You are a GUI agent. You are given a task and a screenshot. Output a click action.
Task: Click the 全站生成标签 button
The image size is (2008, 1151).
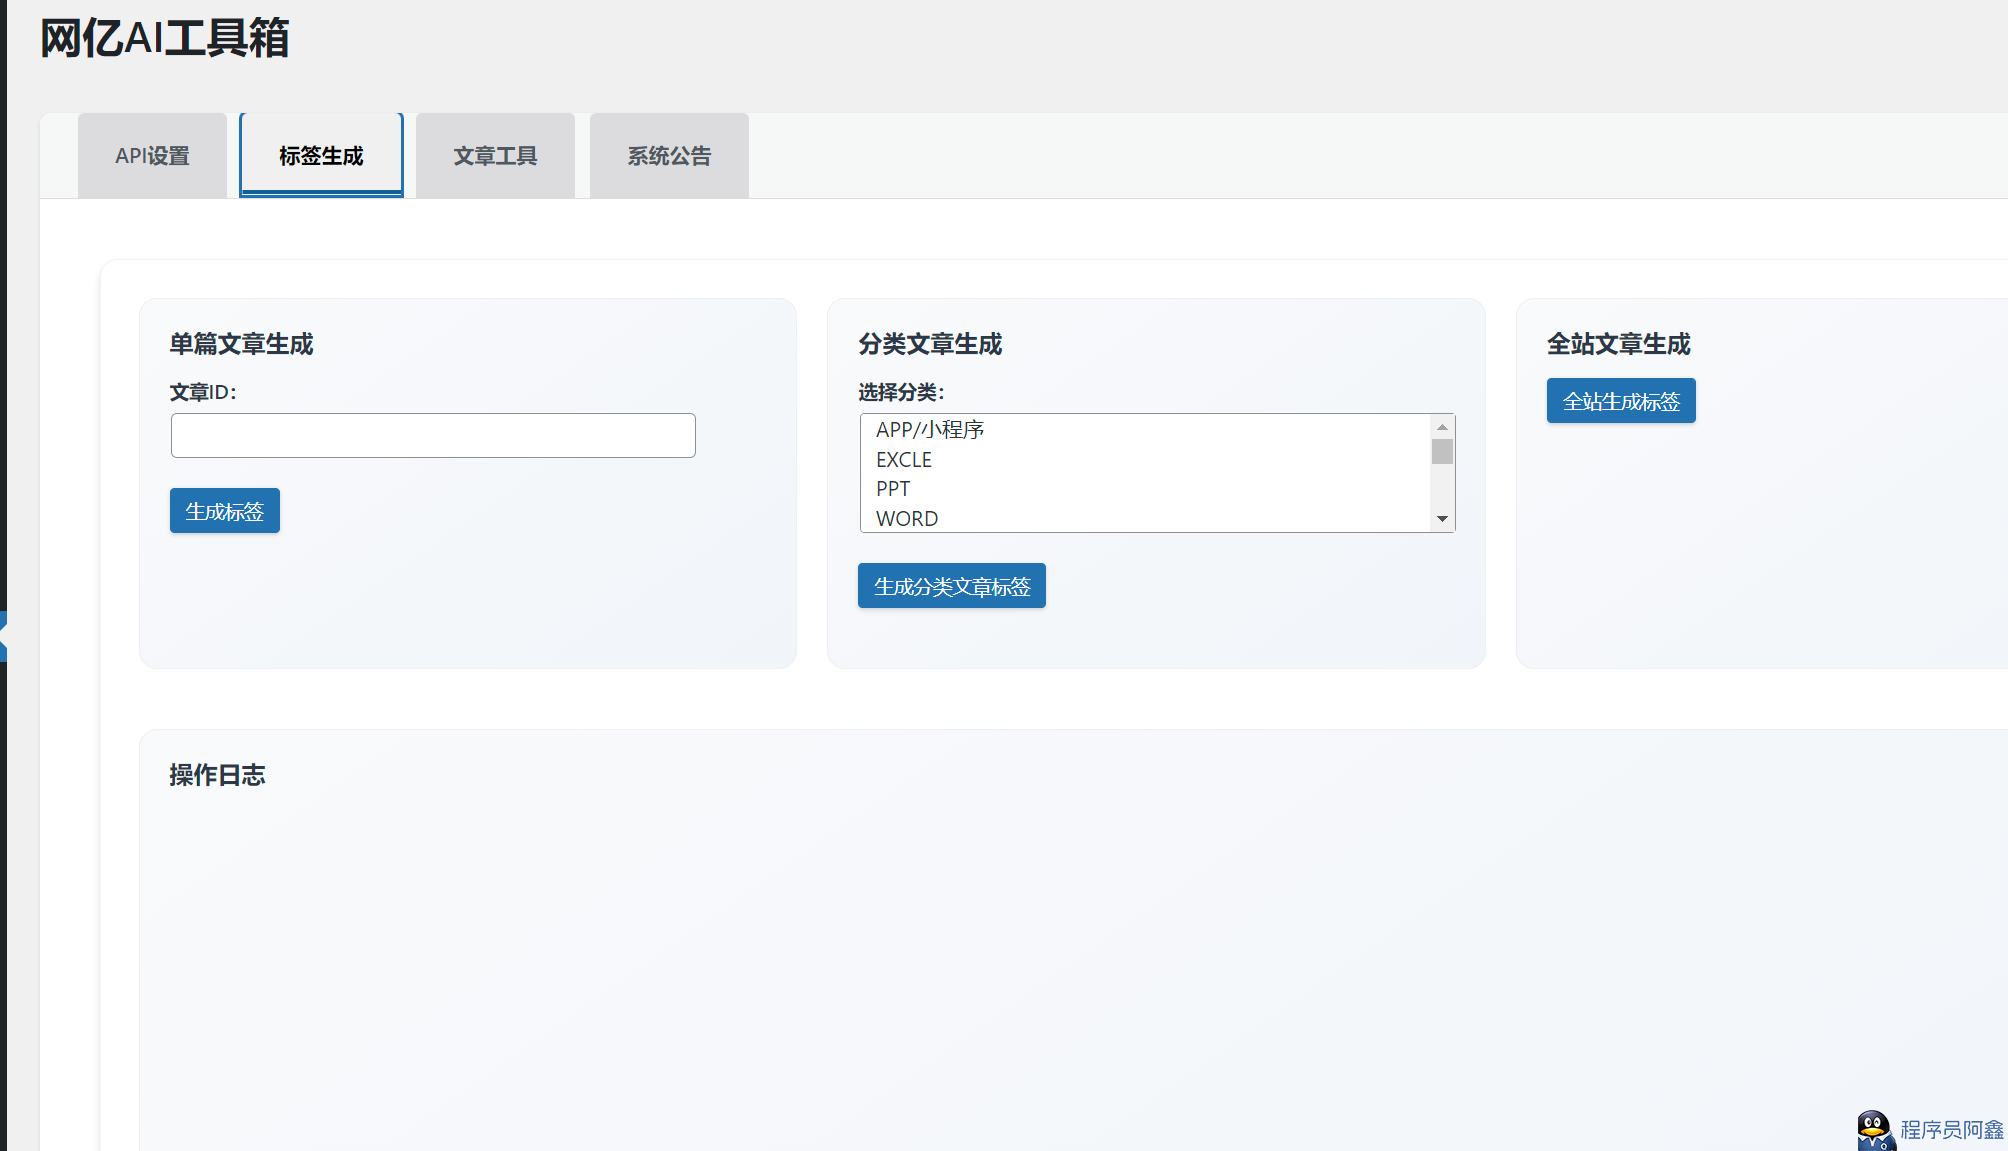(x=1621, y=401)
